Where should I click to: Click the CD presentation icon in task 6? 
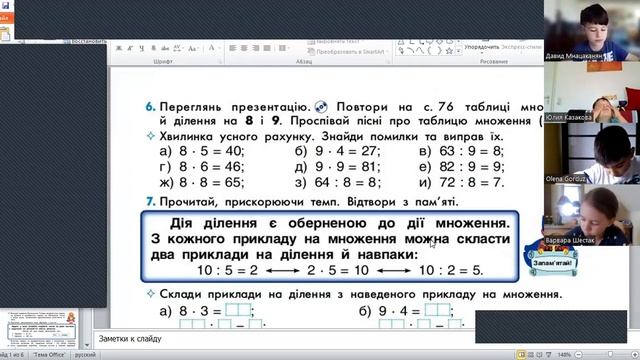(x=321, y=107)
